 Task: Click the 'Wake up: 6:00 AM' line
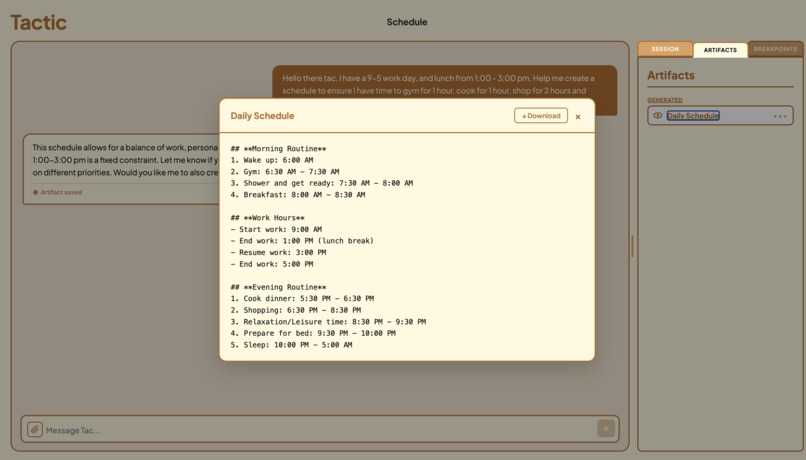click(271, 160)
